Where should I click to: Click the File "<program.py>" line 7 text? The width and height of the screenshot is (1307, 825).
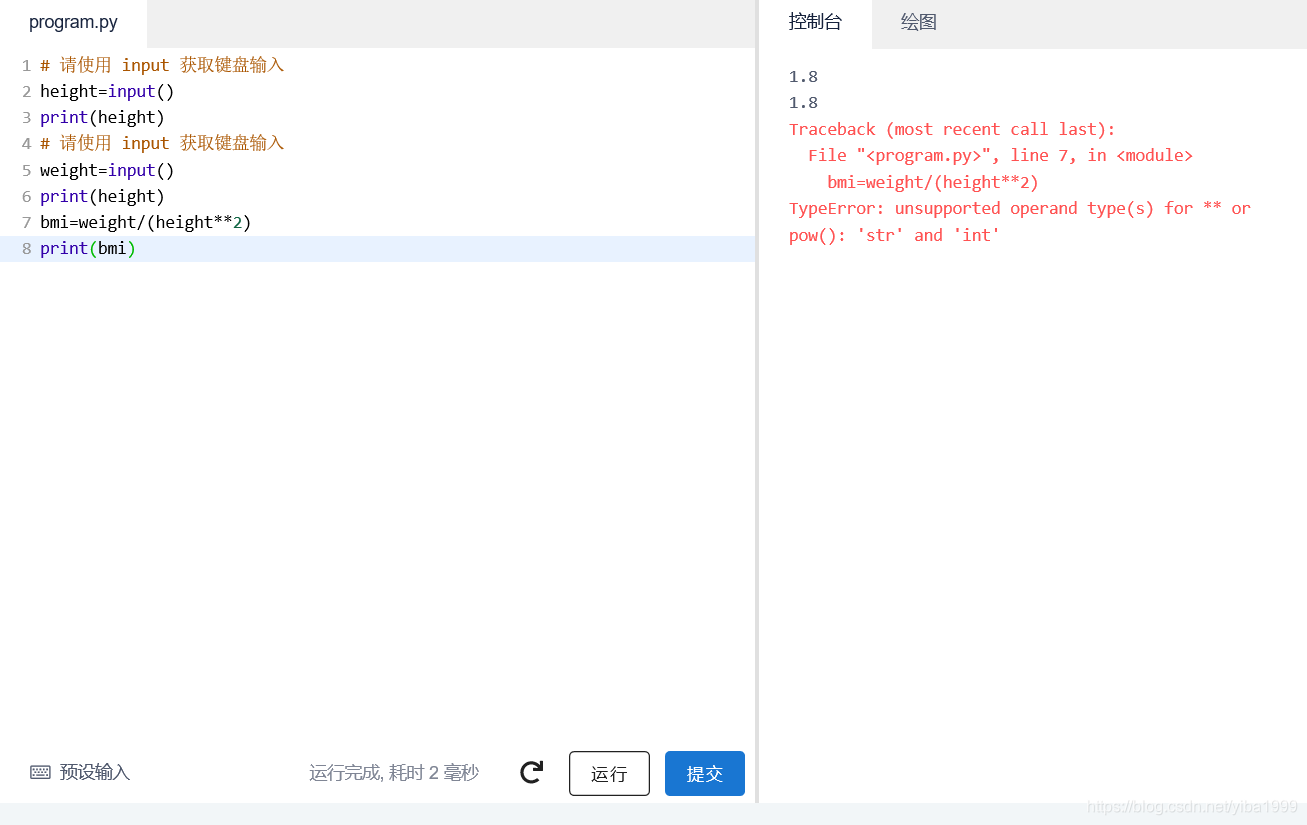[x=1000, y=155]
